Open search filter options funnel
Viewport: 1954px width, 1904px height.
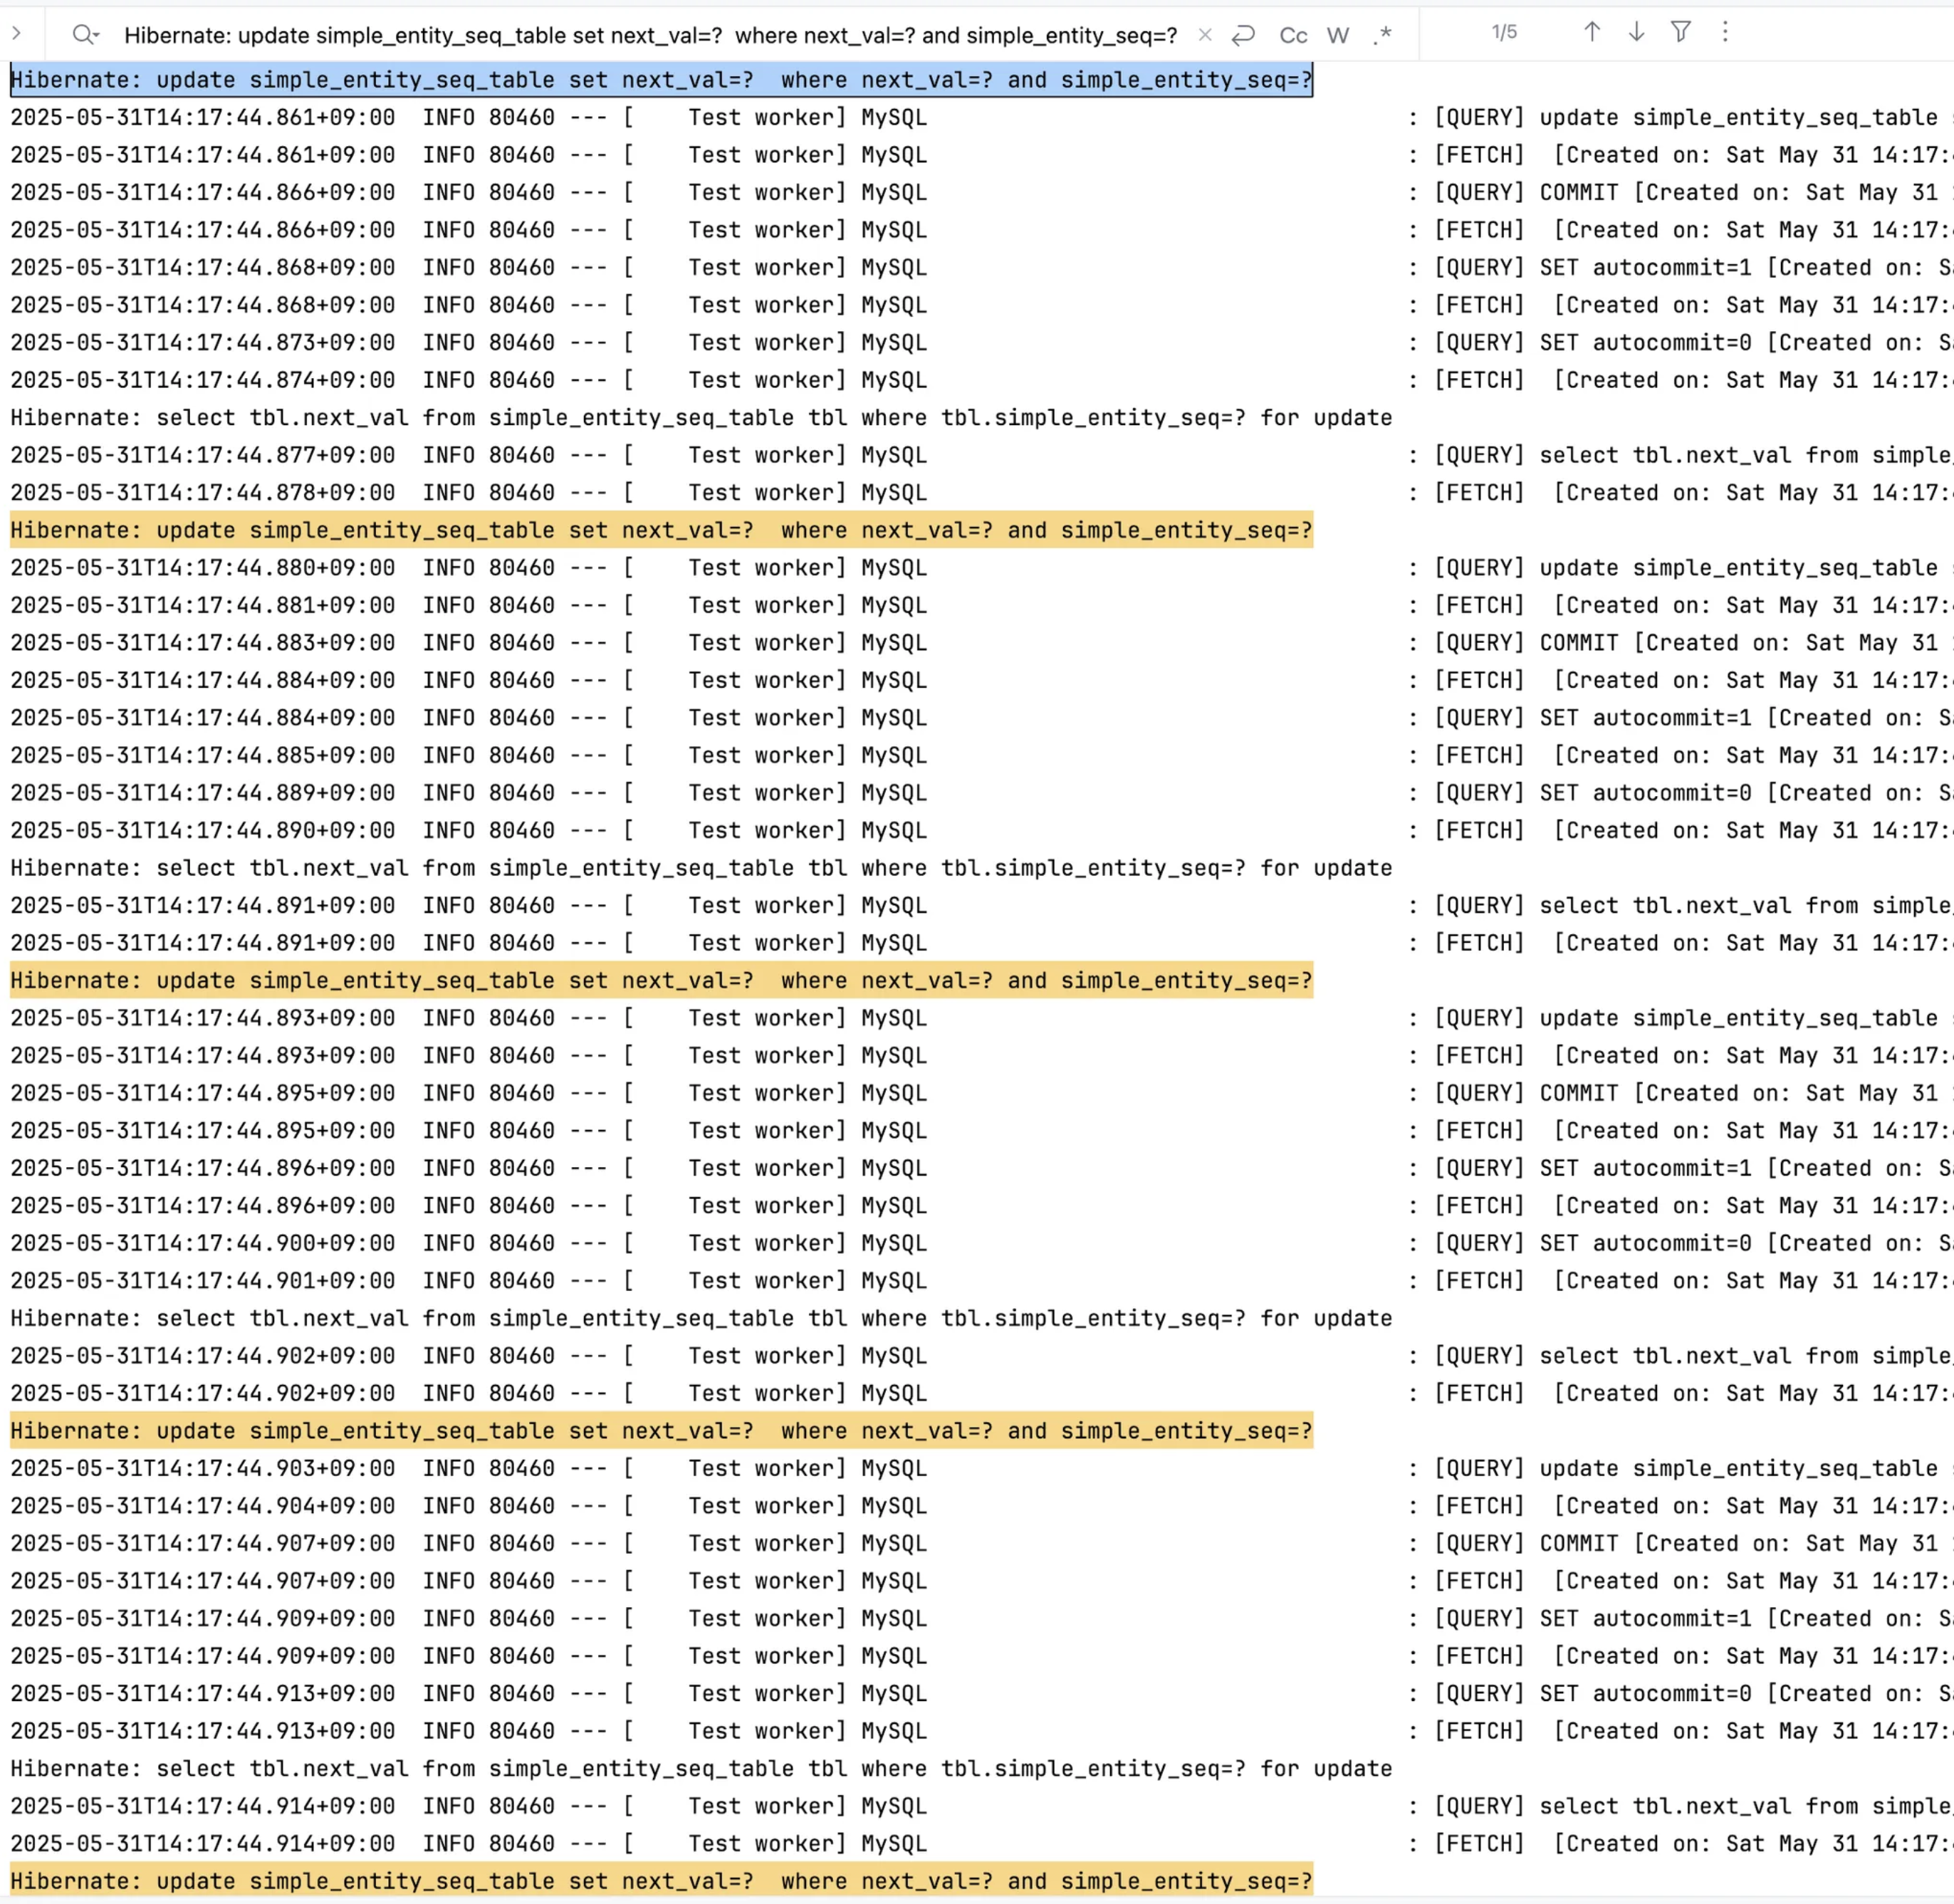pyautogui.click(x=1681, y=32)
